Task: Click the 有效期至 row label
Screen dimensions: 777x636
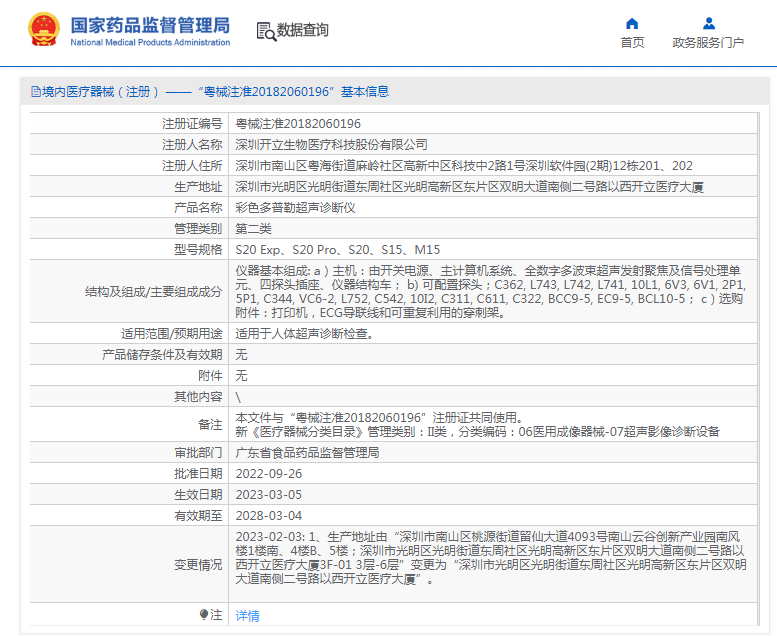Action: pyautogui.click(x=198, y=516)
